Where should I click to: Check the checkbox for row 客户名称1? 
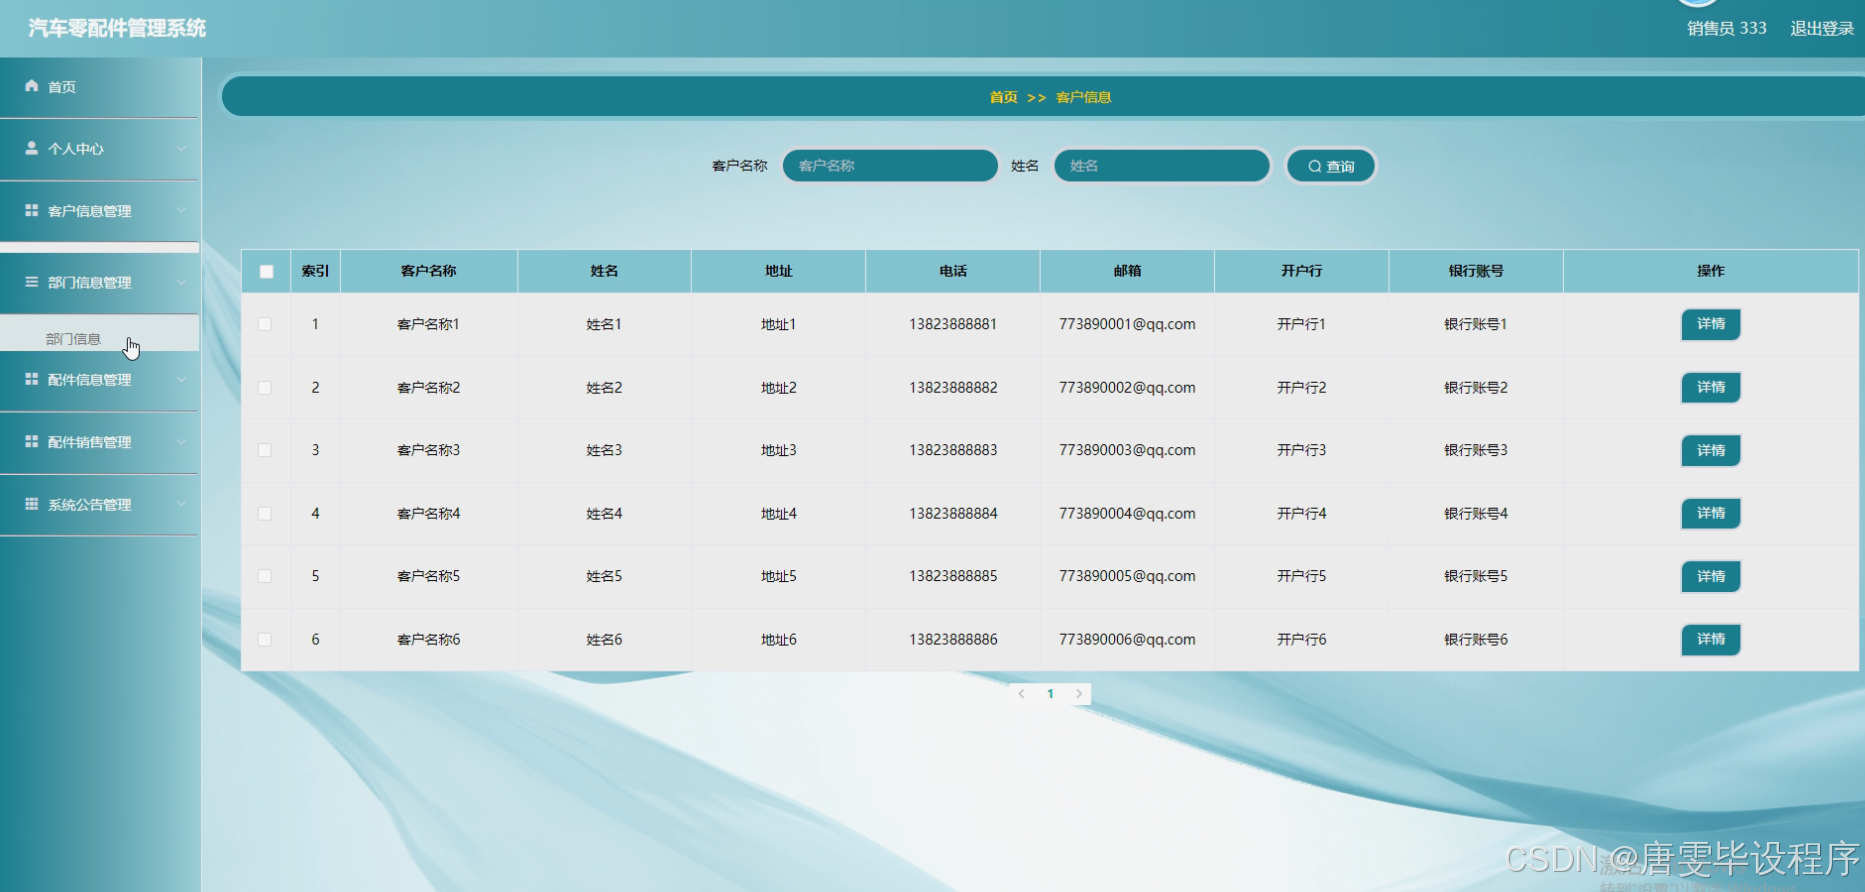click(265, 324)
